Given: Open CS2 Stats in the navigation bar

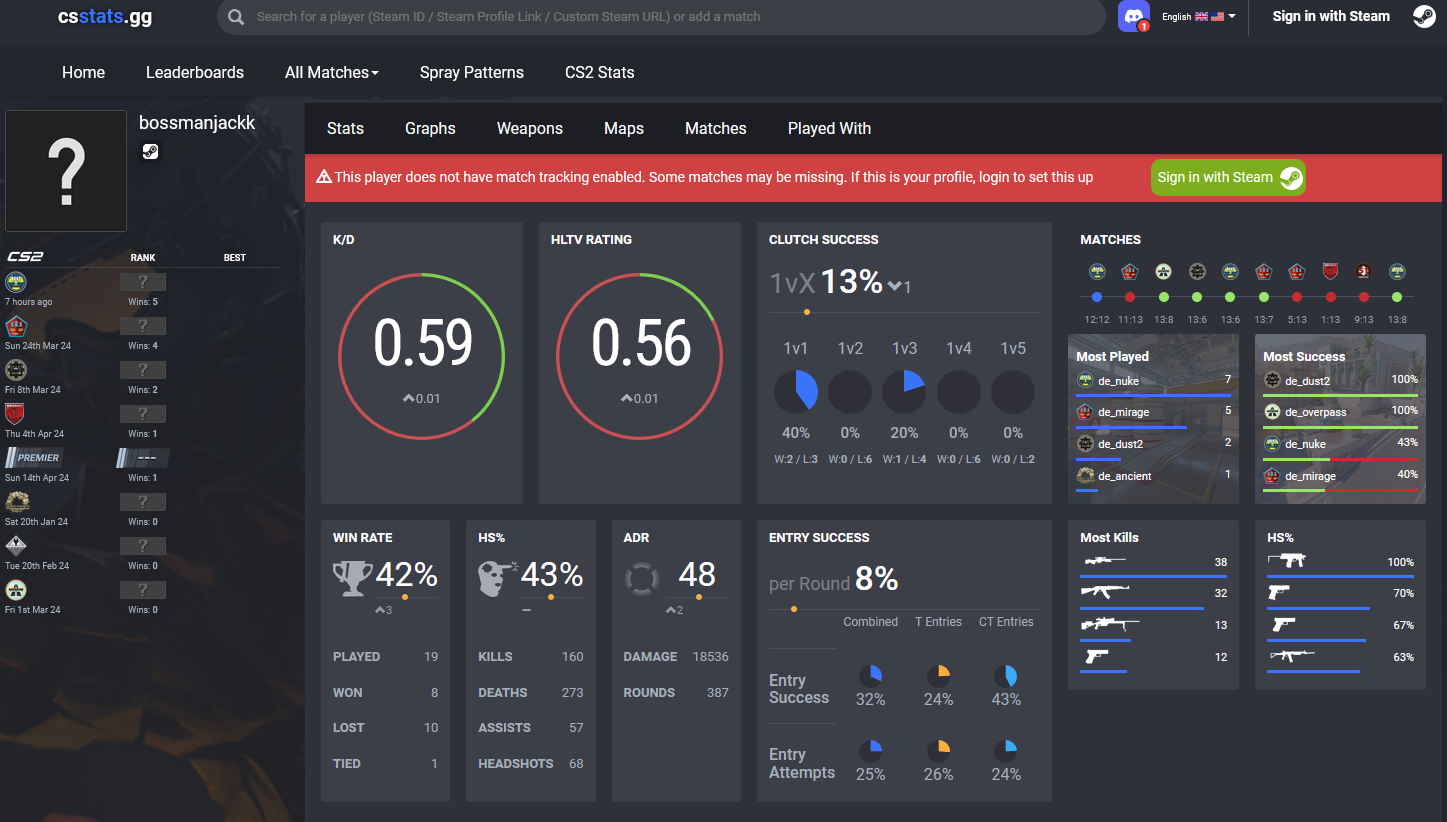Looking at the screenshot, I should [x=600, y=72].
